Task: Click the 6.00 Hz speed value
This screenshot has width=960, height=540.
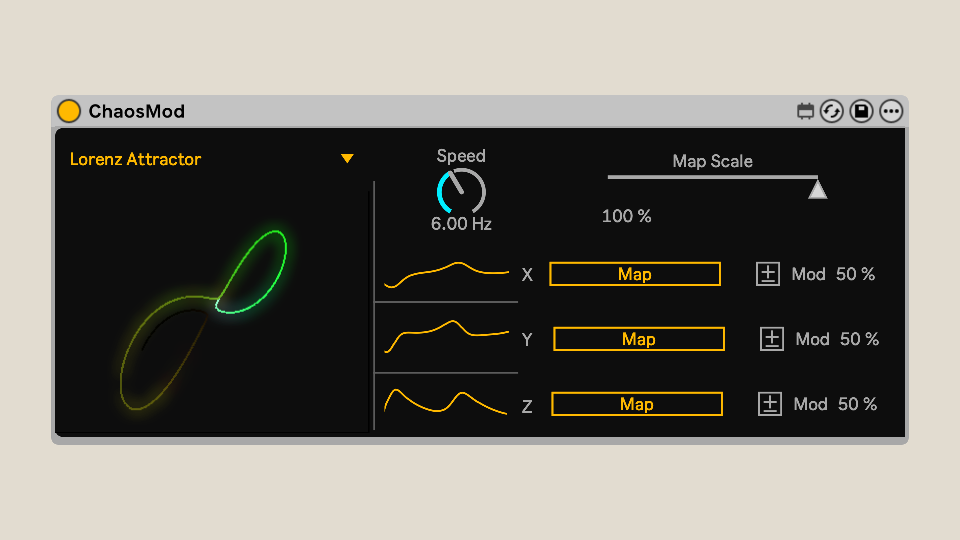Action: tap(461, 224)
